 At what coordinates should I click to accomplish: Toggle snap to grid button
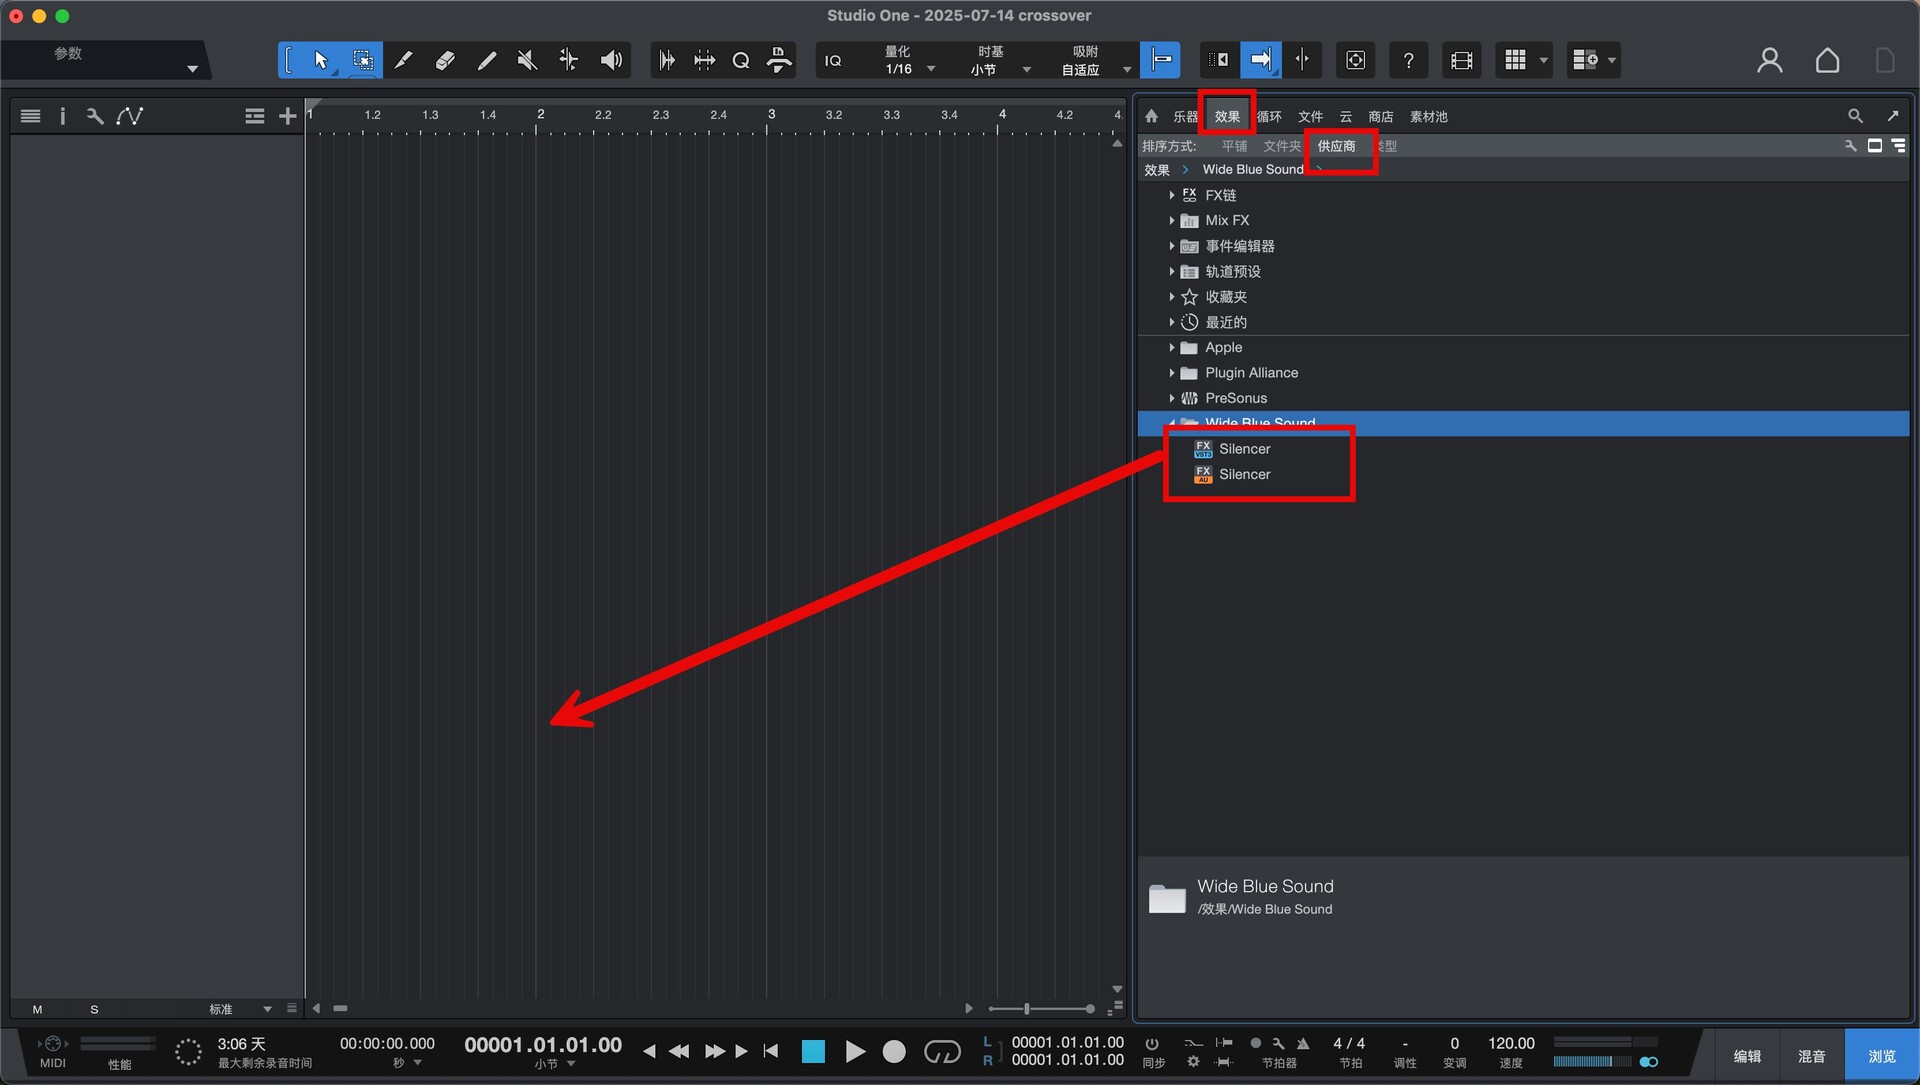tap(1161, 60)
